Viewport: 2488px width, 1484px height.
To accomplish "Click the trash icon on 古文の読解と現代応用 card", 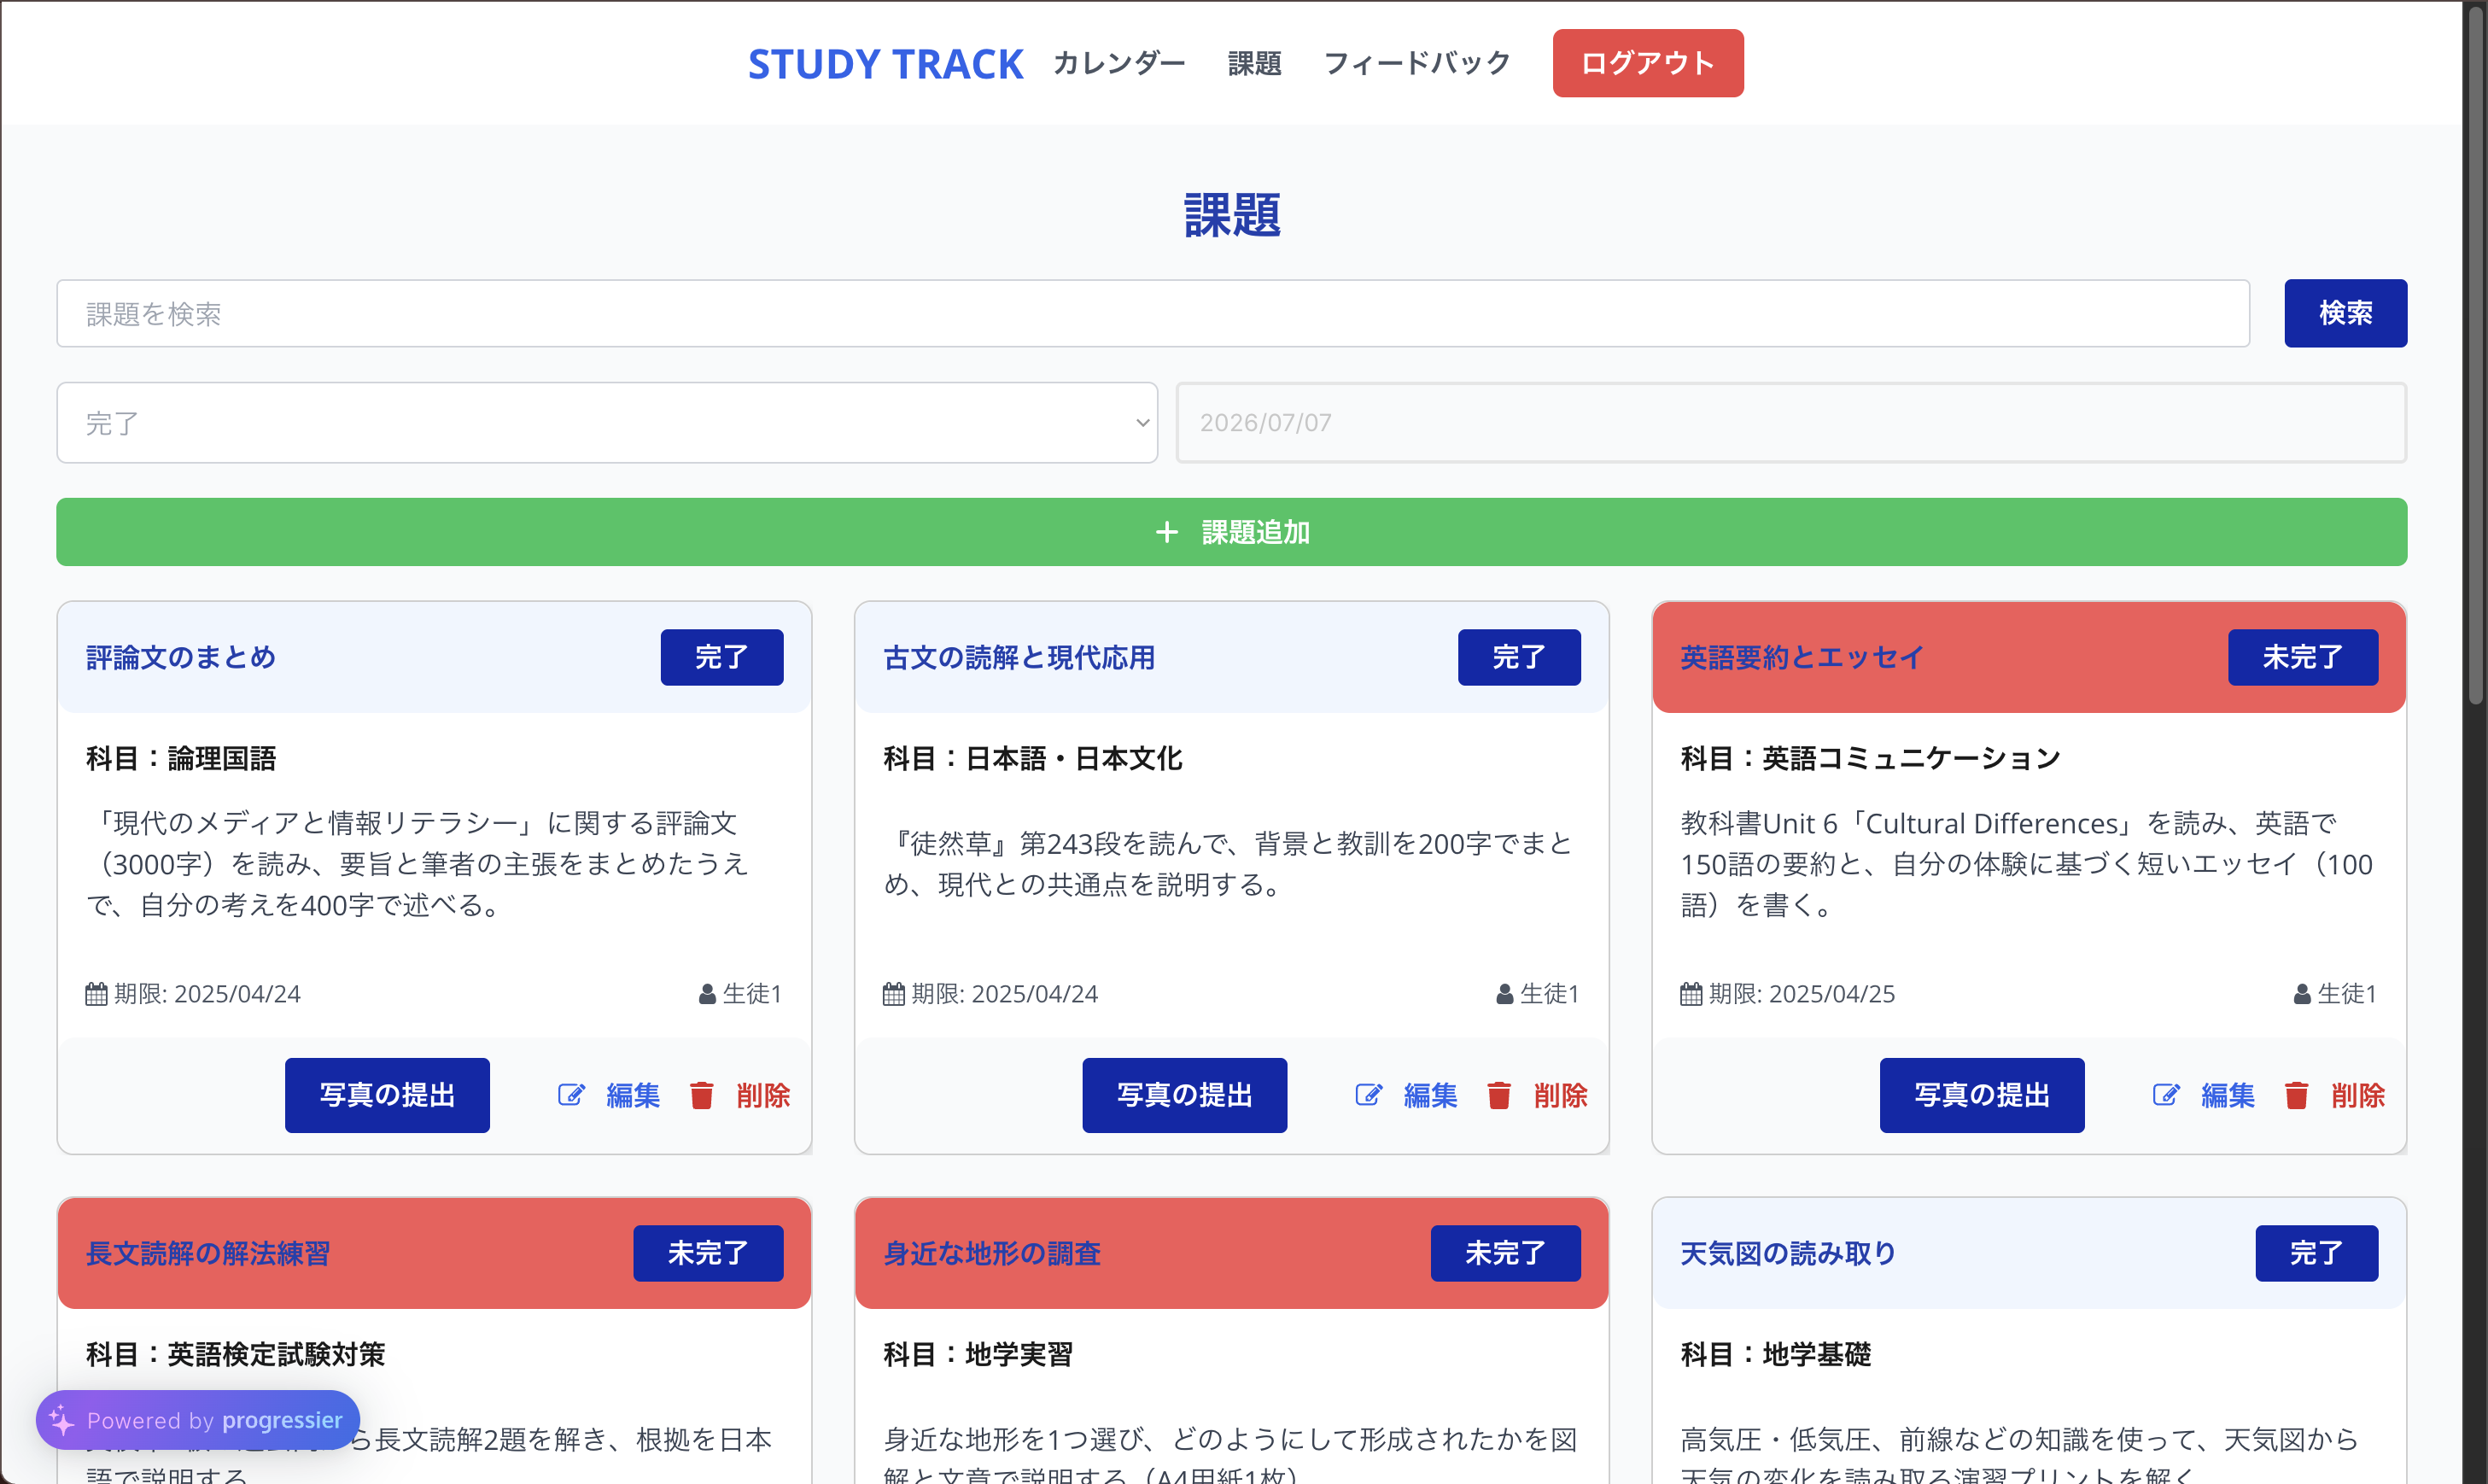I will click(1499, 1095).
